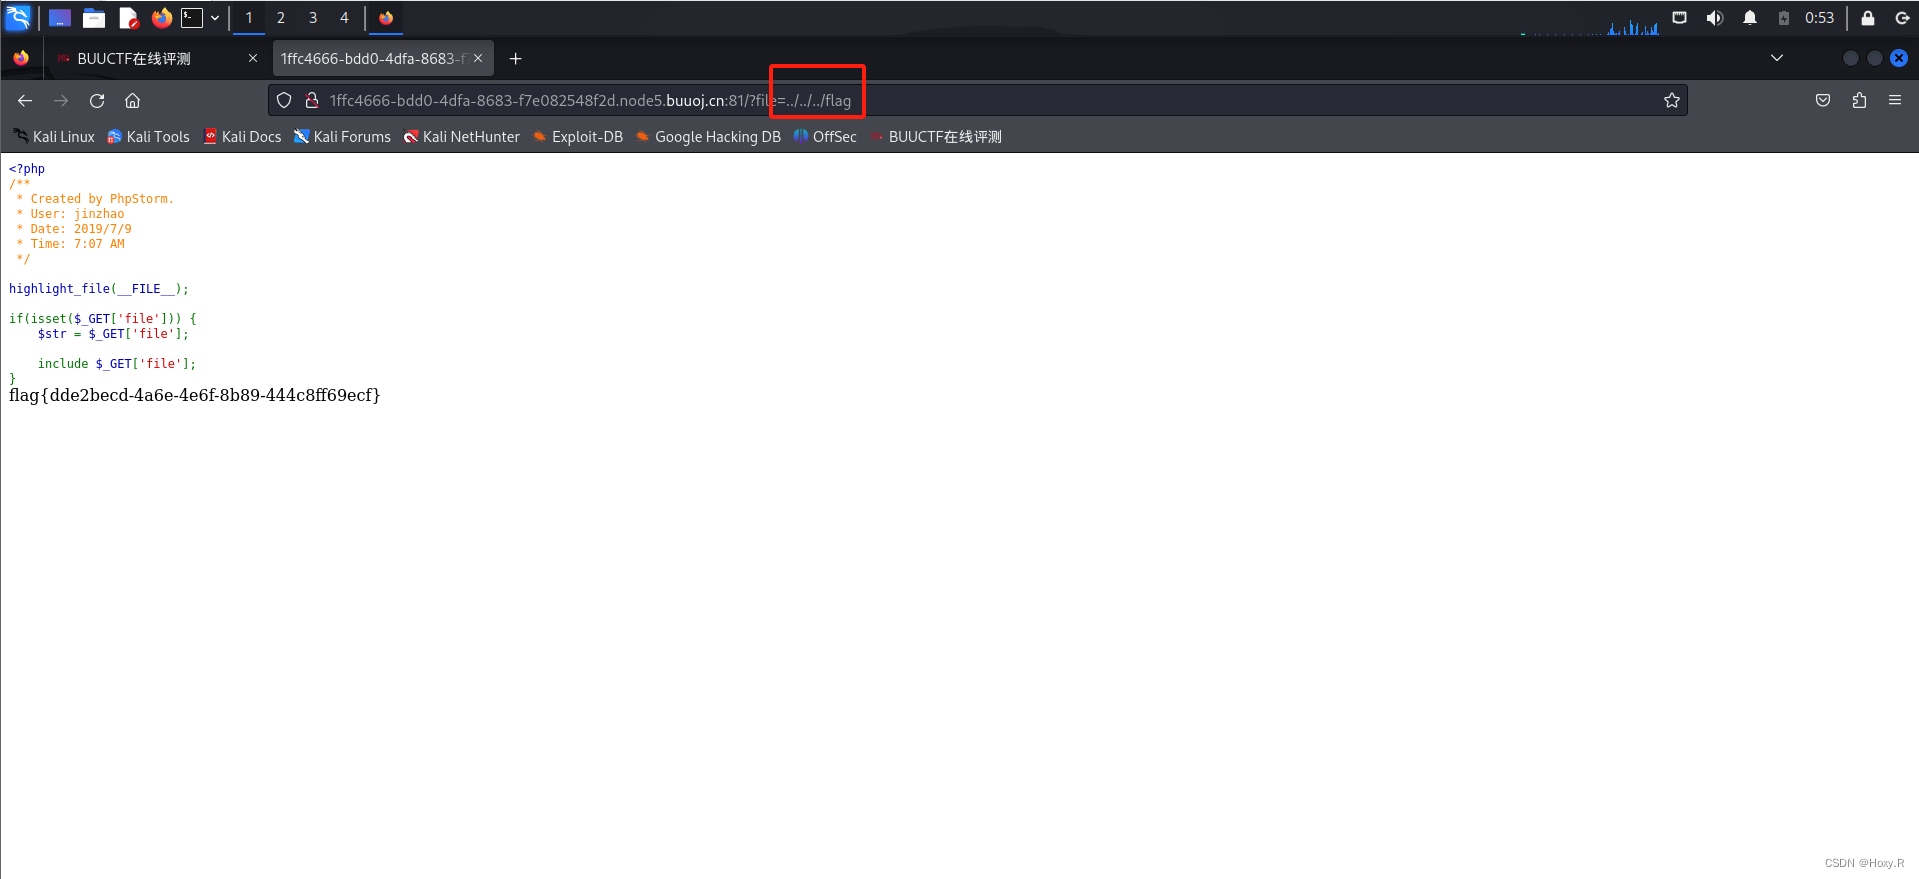The image size is (1919, 879).
Task: Click the include $_GET['file'] line
Action: 117,364
